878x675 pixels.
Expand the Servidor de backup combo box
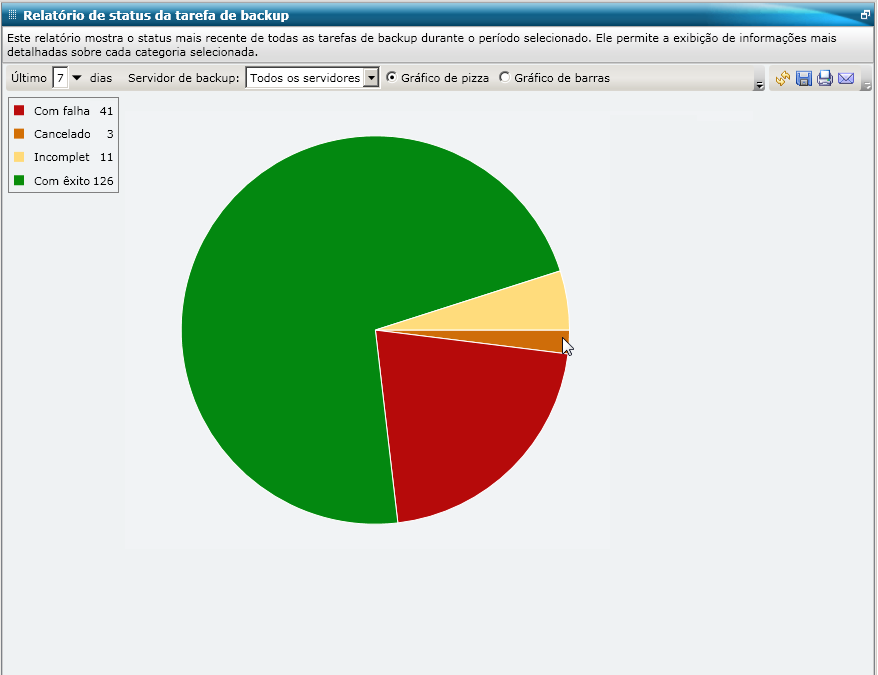pyautogui.click(x=371, y=78)
